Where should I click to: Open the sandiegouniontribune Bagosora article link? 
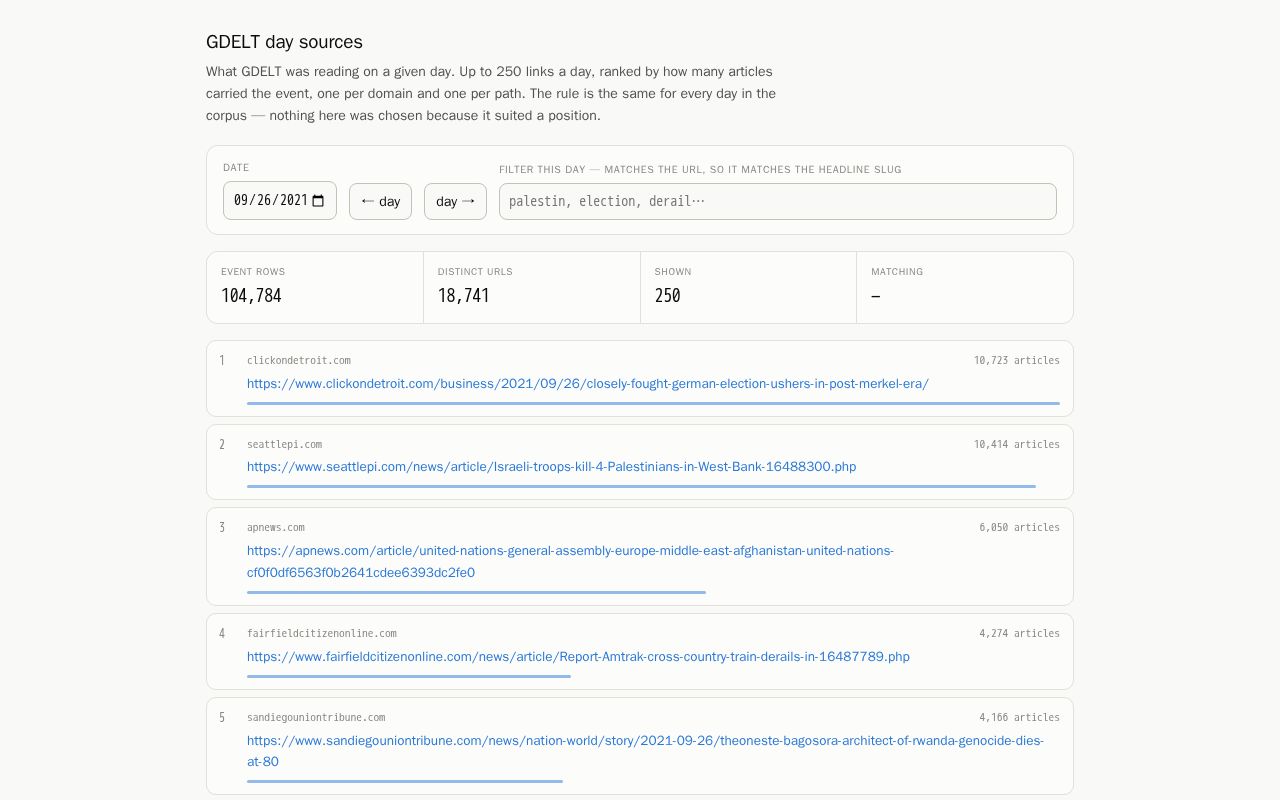point(645,751)
